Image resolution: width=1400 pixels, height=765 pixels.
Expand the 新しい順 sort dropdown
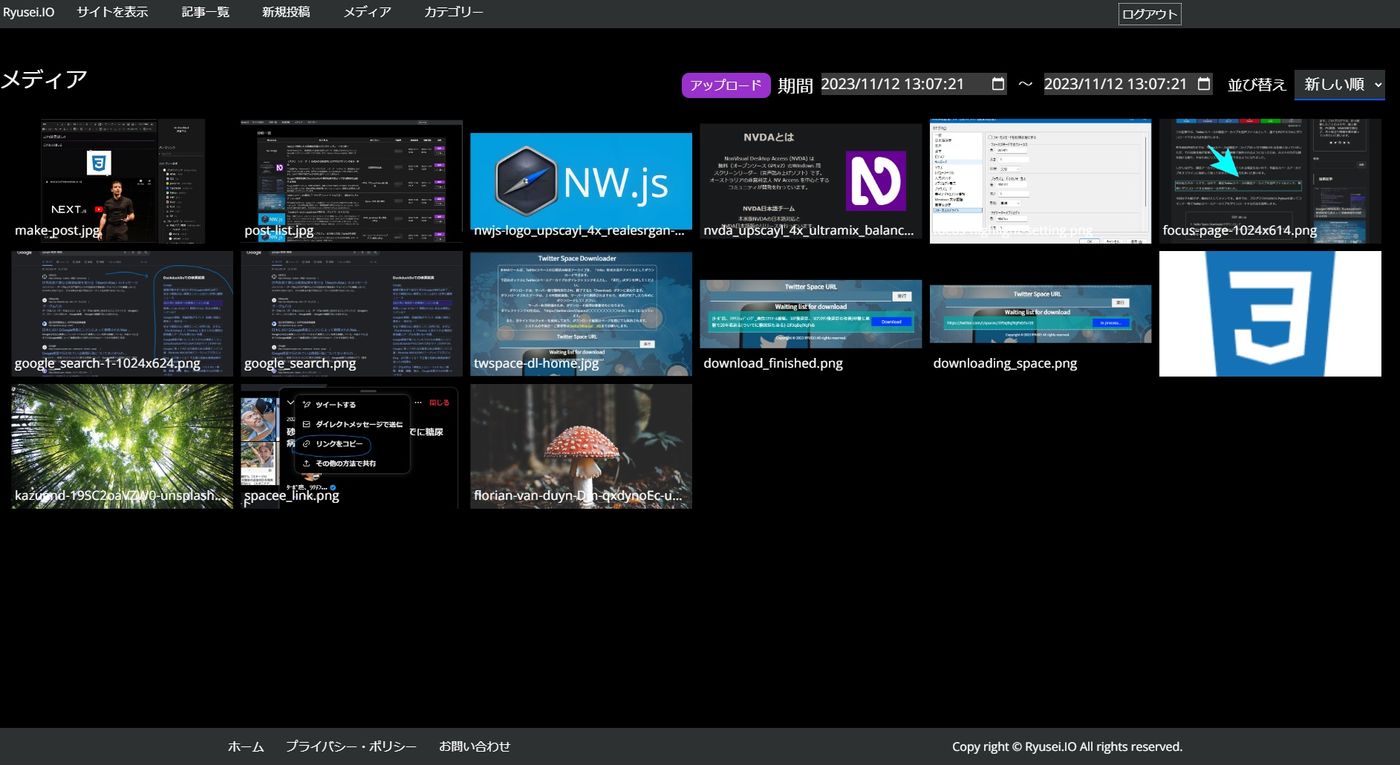[1339, 85]
